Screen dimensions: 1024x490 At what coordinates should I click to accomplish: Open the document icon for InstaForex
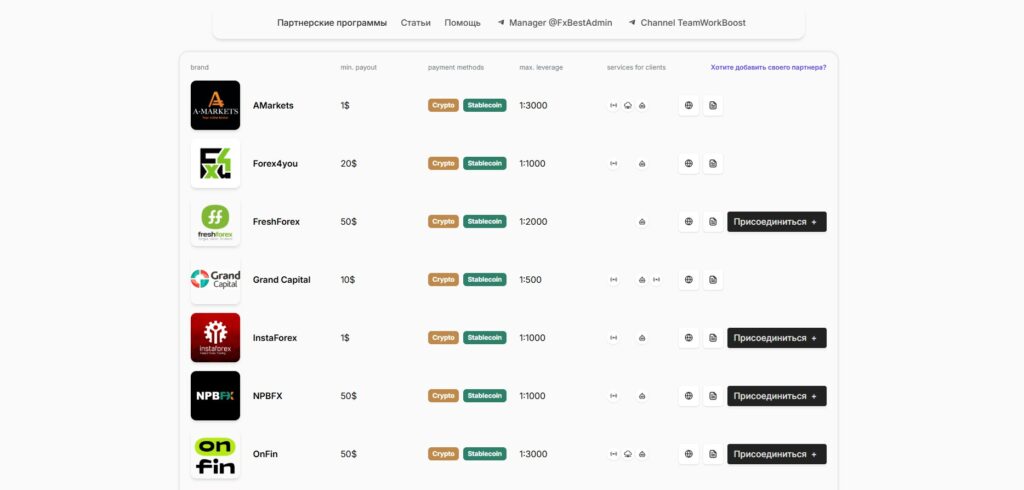coord(712,338)
